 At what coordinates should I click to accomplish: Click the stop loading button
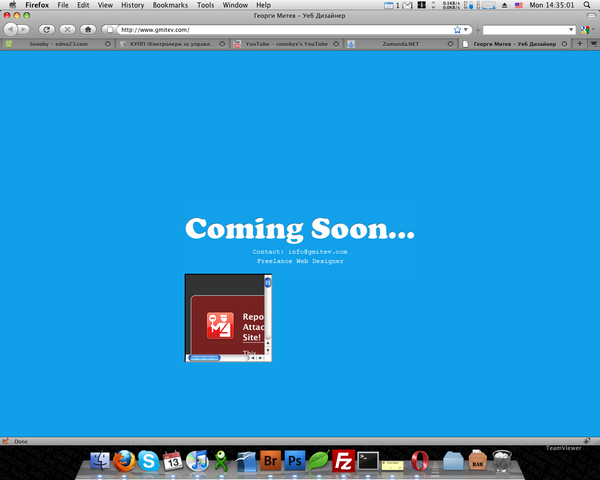(x=67, y=29)
